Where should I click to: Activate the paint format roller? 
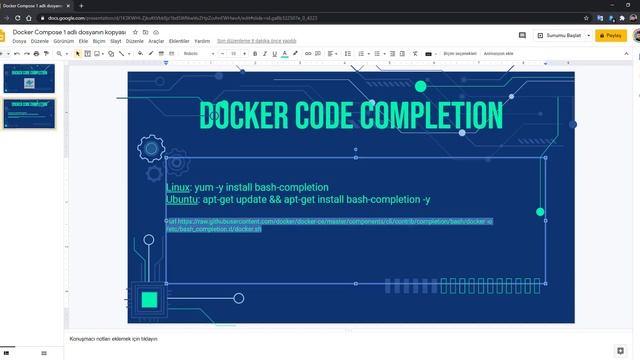click(46, 53)
